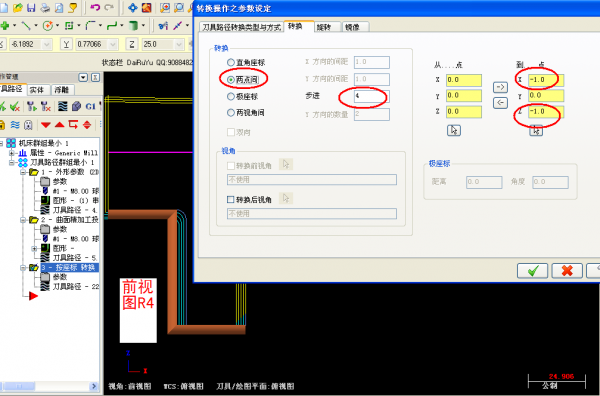Viewport: 600px width, 396px height.
Task: Switch to the 镜像 tab
Action: point(355,27)
